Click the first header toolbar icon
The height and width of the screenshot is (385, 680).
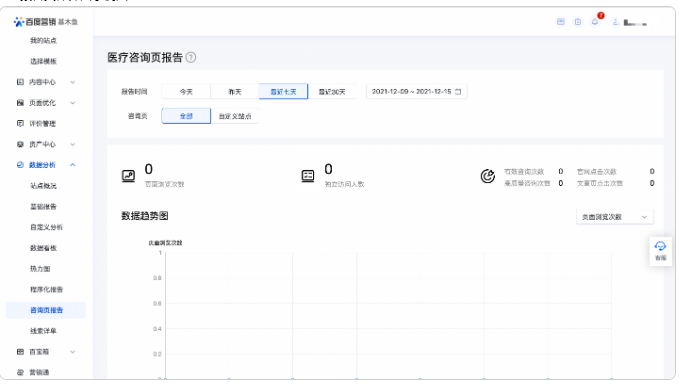click(x=561, y=22)
